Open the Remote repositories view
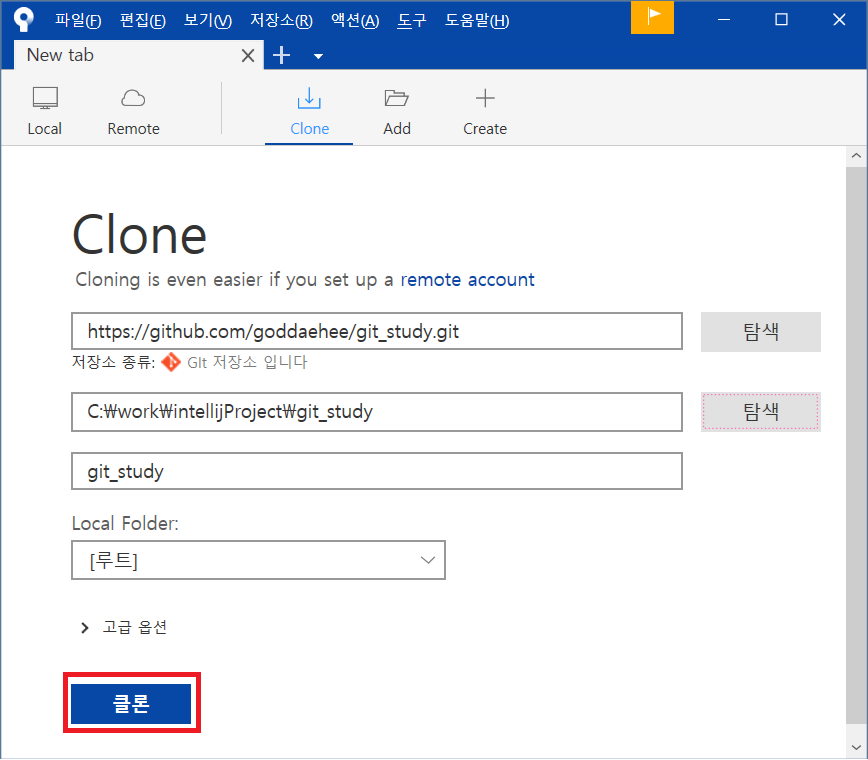Screen dimensions: 868x760 click(x=133, y=111)
